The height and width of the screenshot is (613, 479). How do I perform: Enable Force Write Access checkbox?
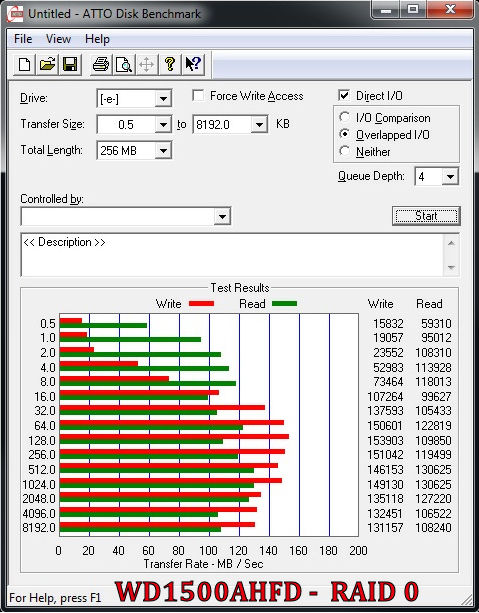(x=198, y=95)
